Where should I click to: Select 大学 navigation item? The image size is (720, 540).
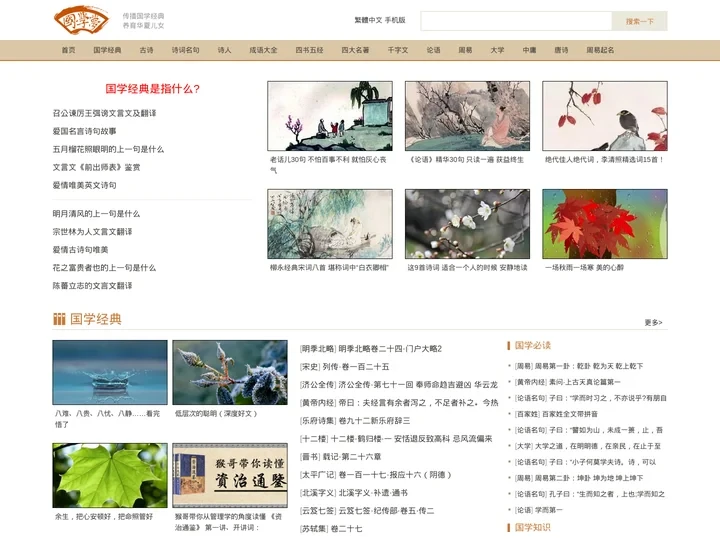pos(497,50)
